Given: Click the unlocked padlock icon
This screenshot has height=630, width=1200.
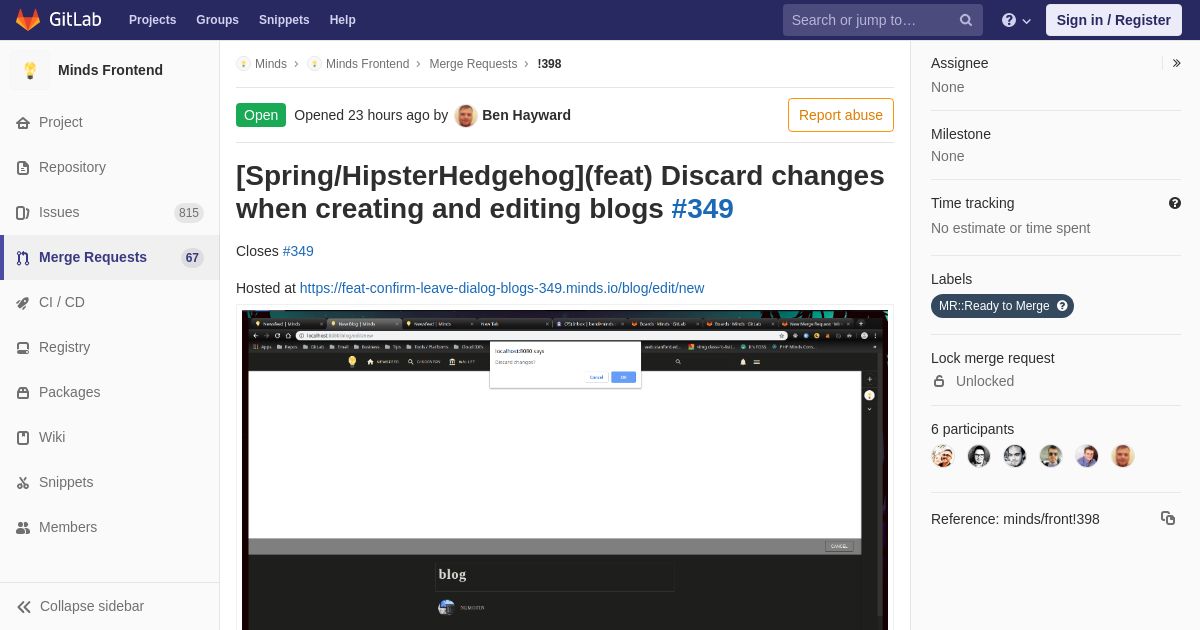Looking at the screenshot, I should tap(939, 381).
